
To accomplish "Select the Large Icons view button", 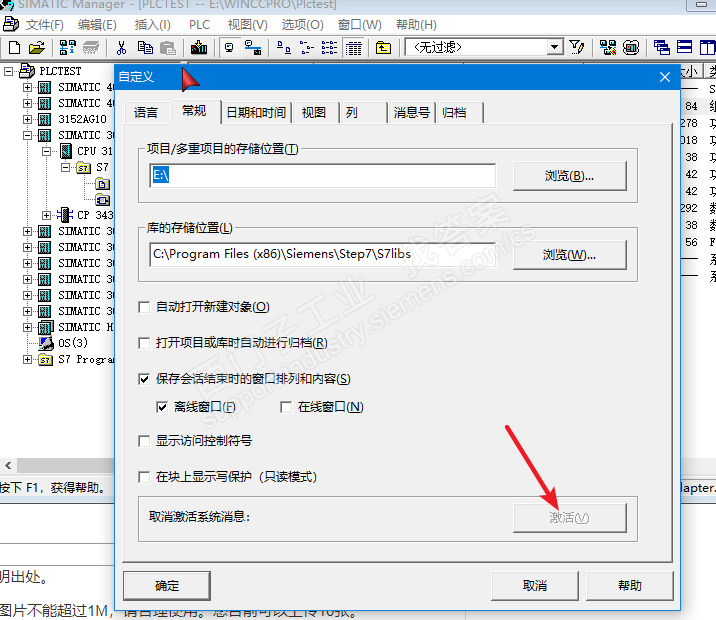I will [284, 47].
